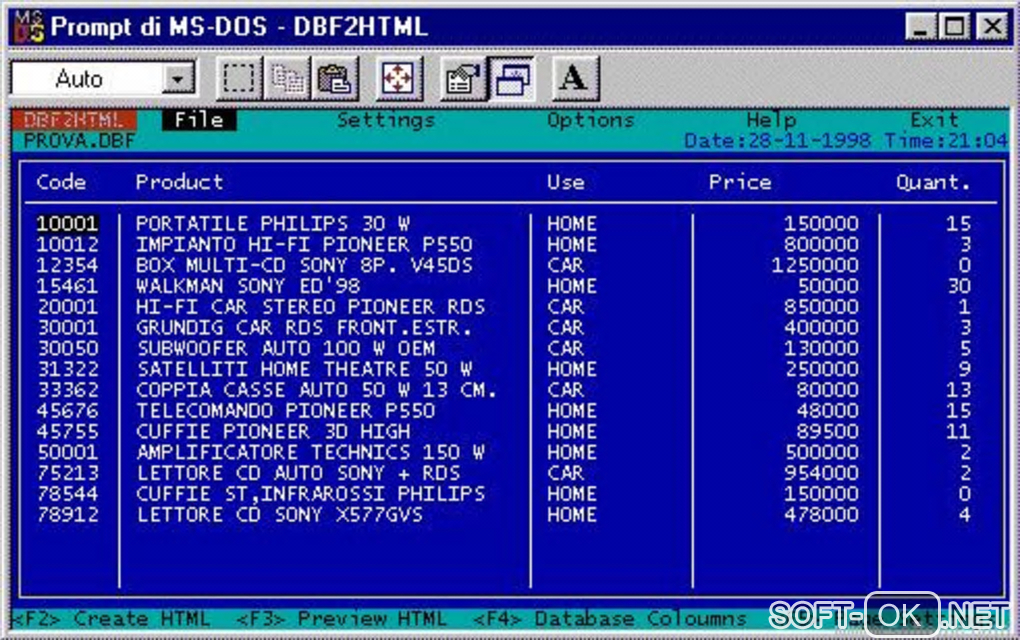The height and width of the screenshot is (640, 1020).
Task: Select the Exit menu item
Action: 934,120
